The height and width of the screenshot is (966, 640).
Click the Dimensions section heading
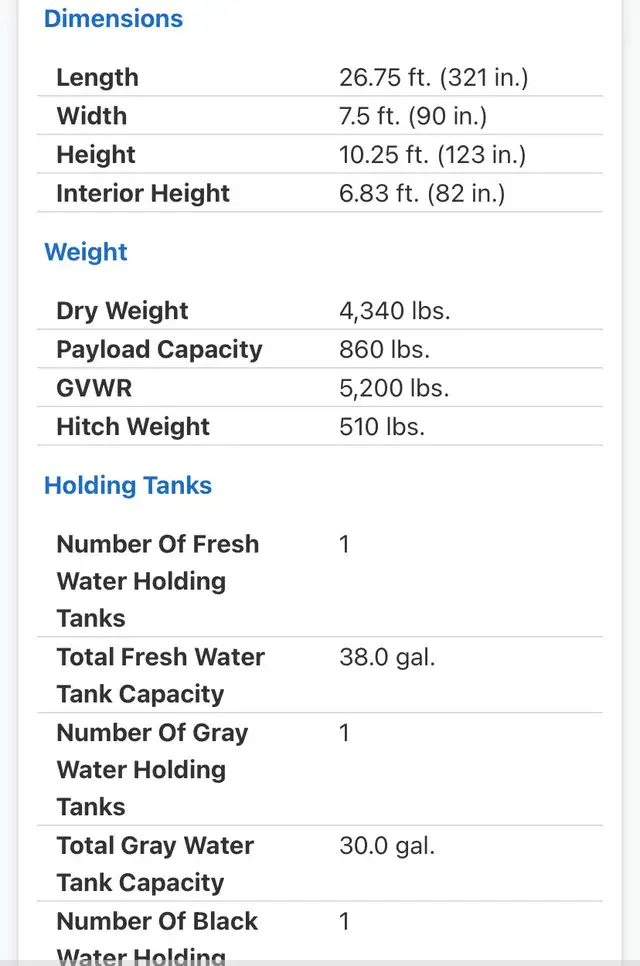pos(113,18)
